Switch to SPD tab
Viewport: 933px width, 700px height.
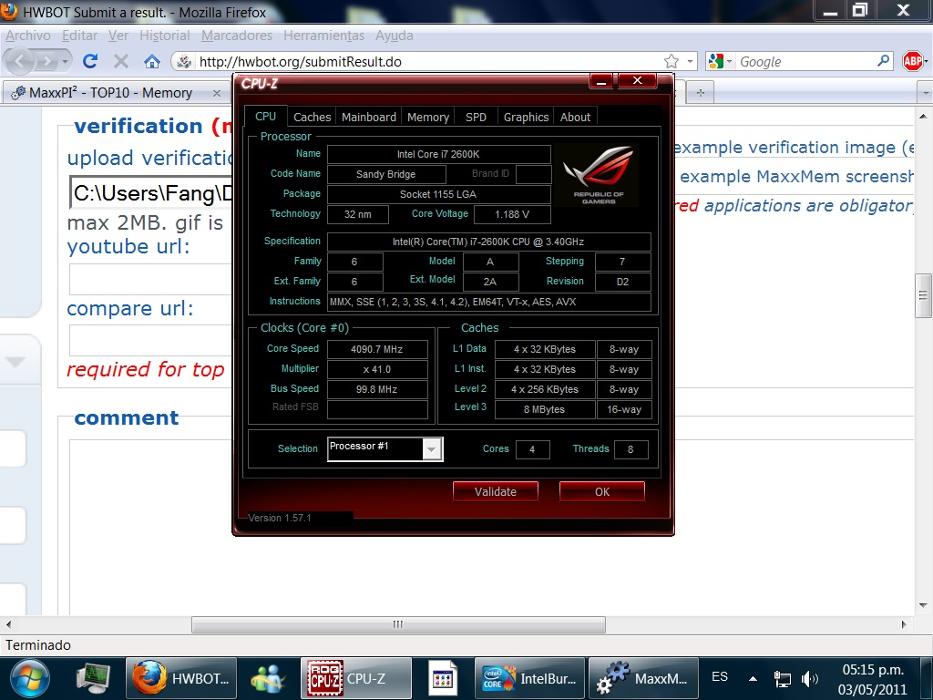click(476, 117)
